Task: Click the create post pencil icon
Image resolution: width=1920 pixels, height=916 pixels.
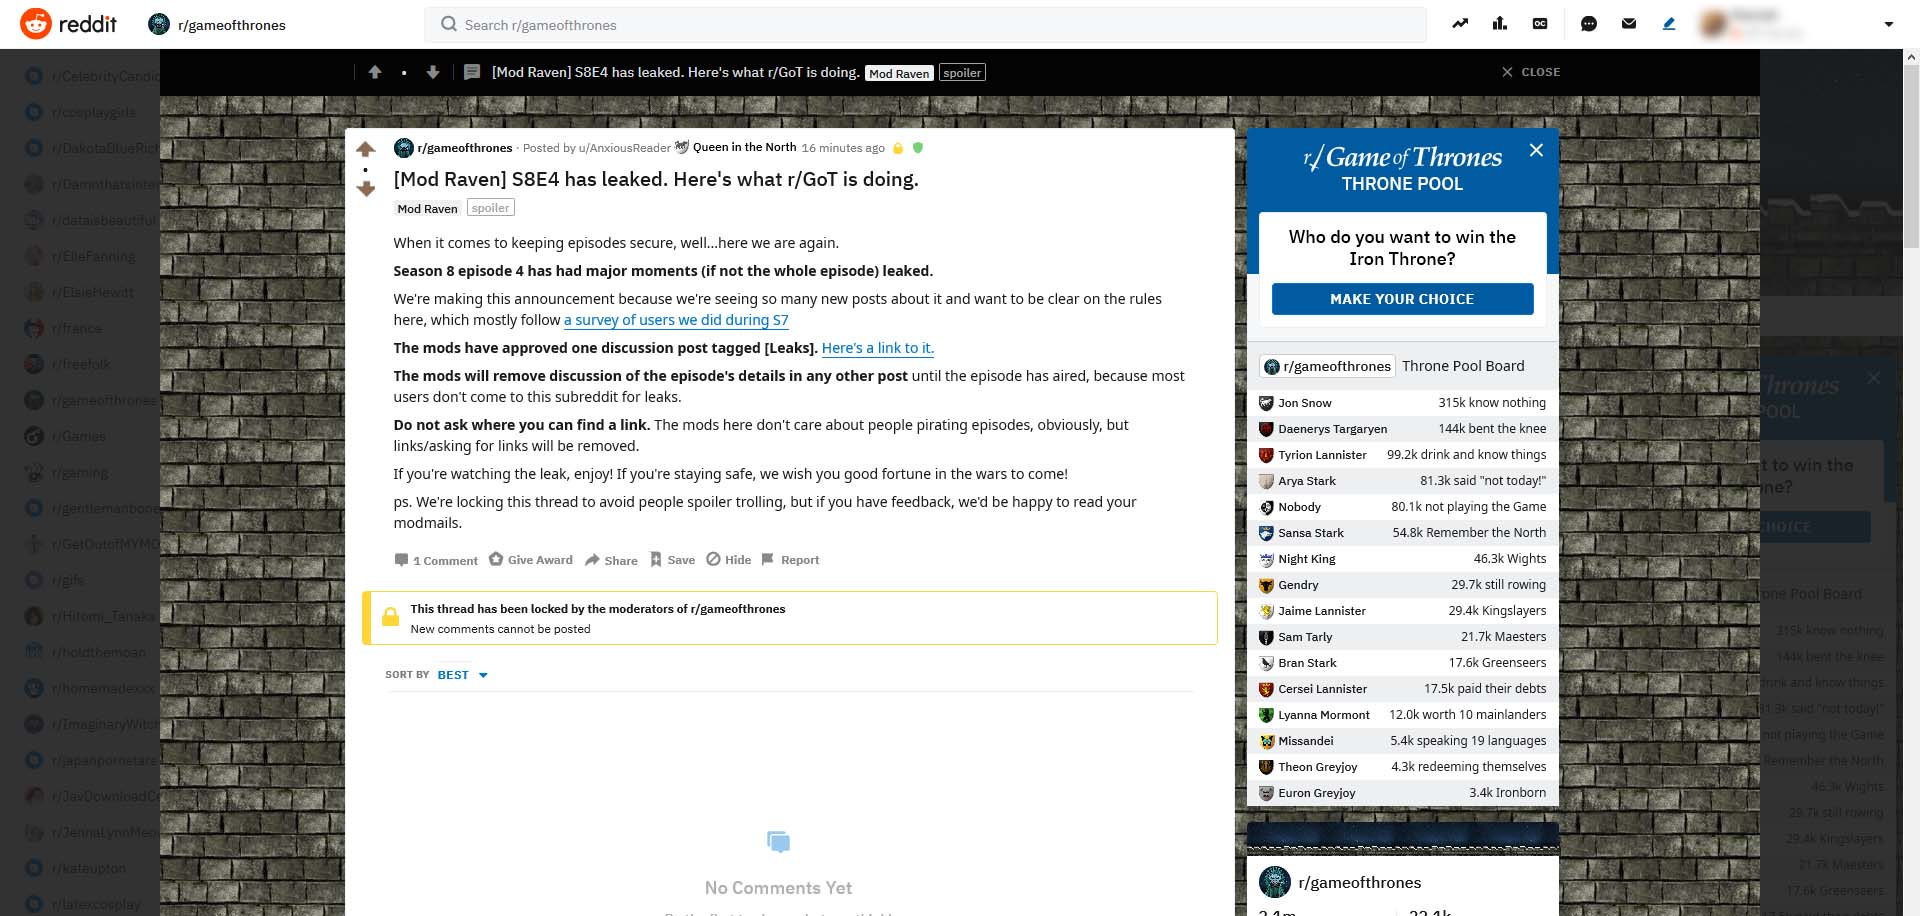Action: [1668, 24]
